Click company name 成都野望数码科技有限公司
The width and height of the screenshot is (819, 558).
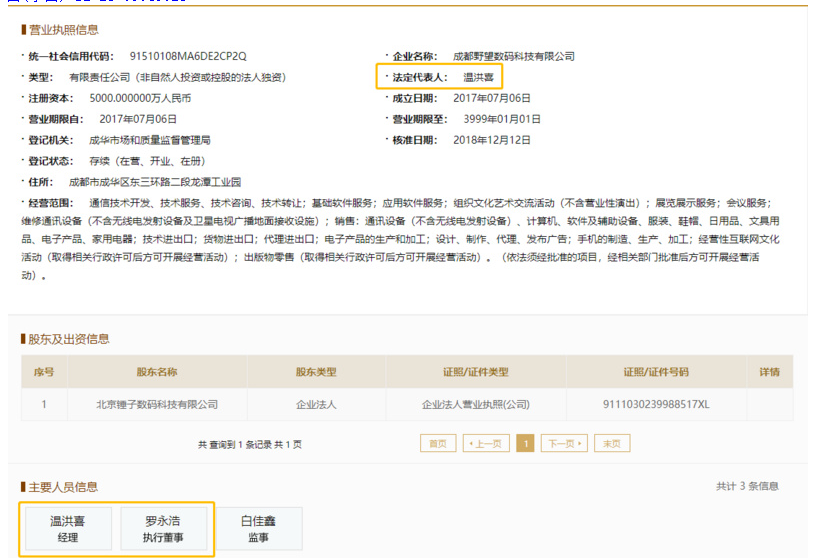coord(513,56)
